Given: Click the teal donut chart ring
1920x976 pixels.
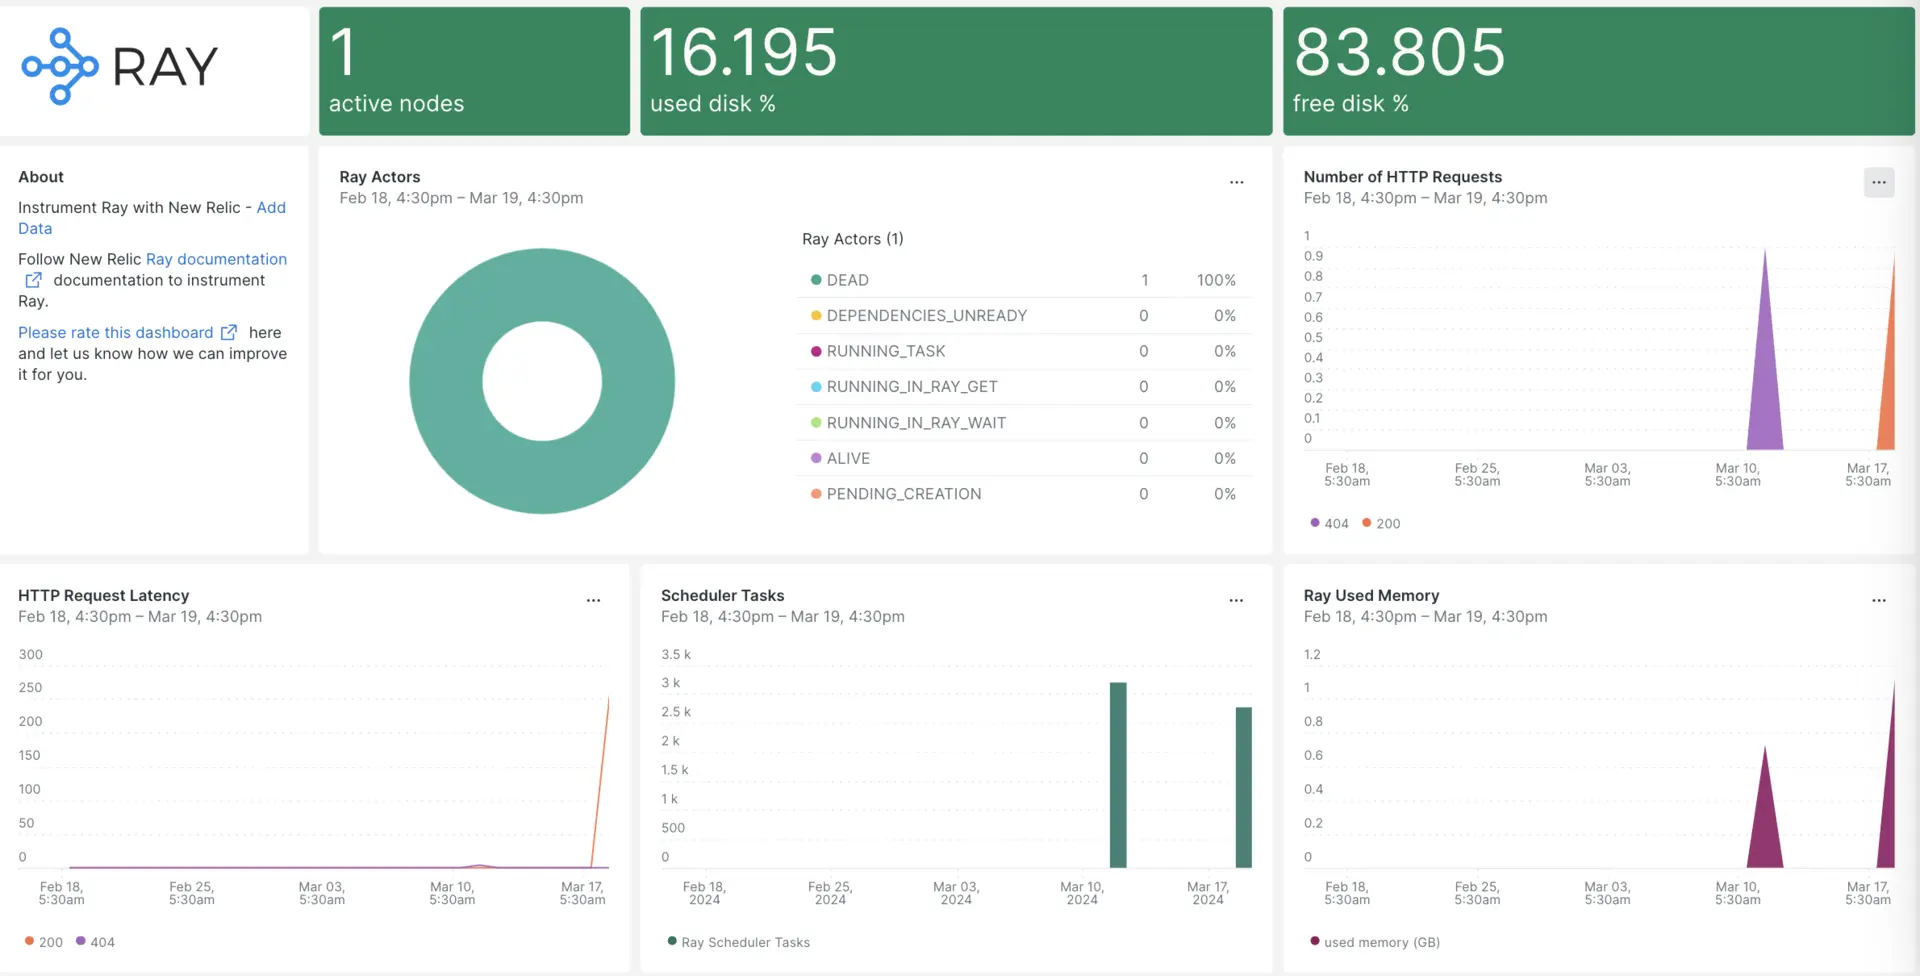Looking at the screenshot, I should coord(446,381).
